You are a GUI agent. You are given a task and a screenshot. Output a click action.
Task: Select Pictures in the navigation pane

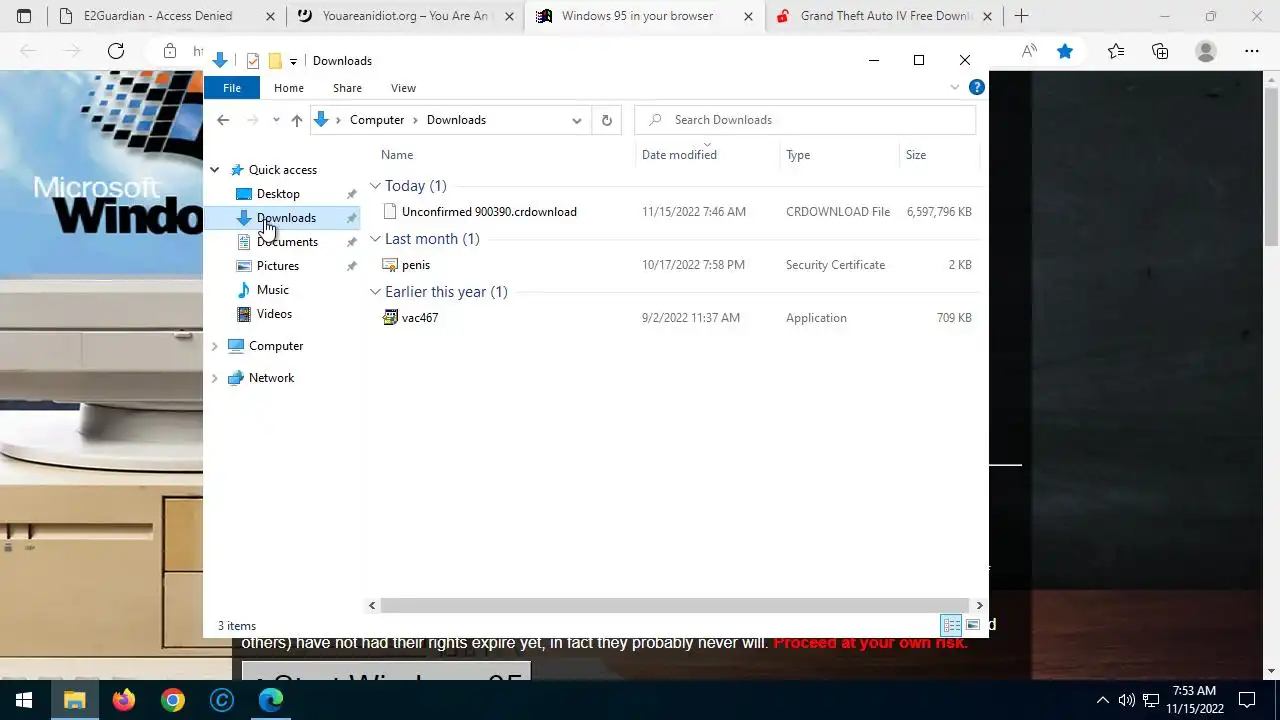277,266
